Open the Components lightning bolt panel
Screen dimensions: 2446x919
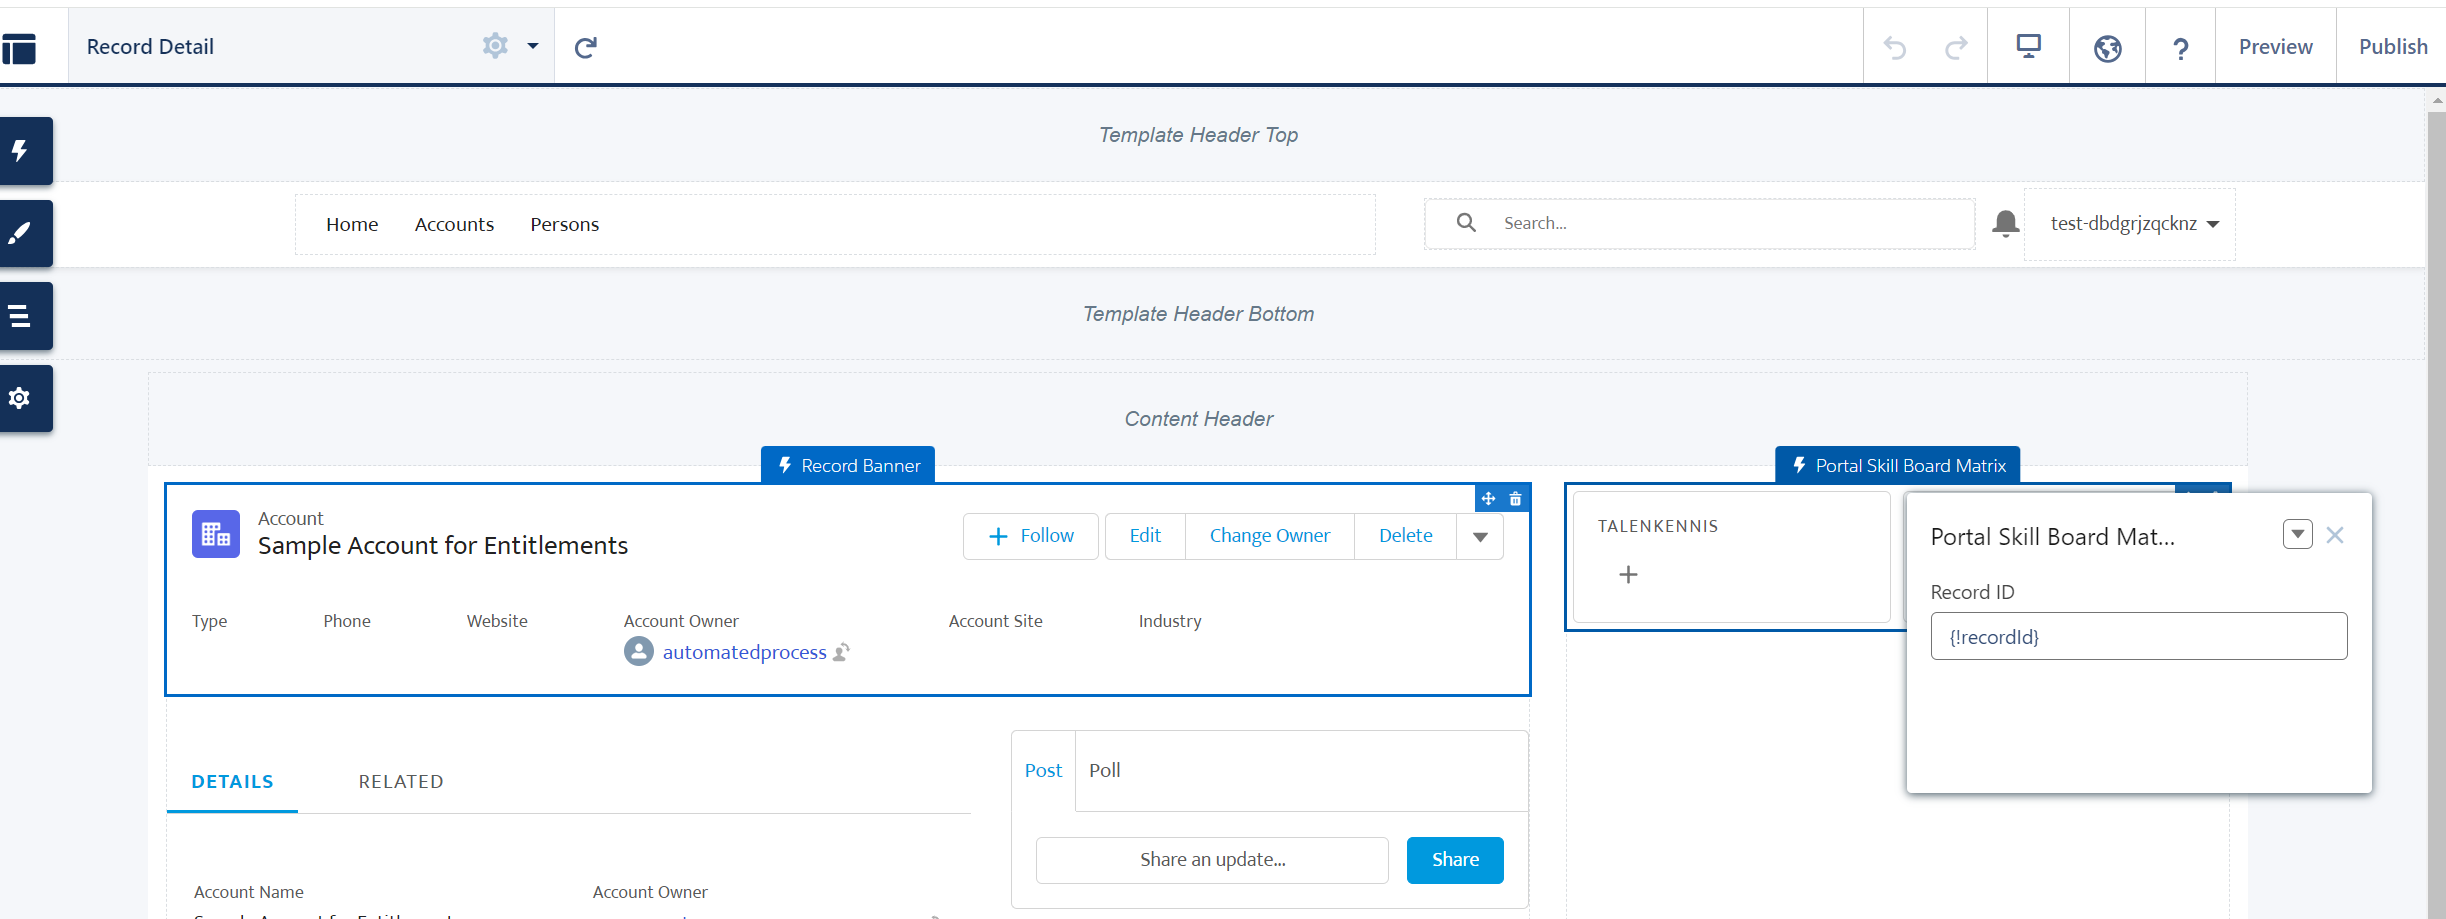click(21, 151)
